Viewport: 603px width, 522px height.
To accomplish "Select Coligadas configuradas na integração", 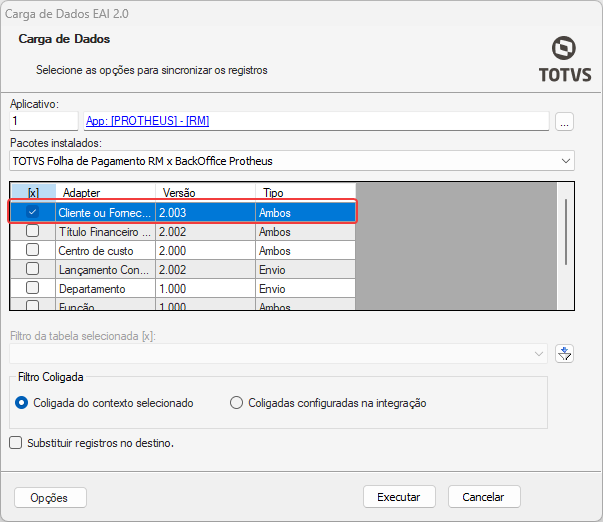I will coord(236,403).
